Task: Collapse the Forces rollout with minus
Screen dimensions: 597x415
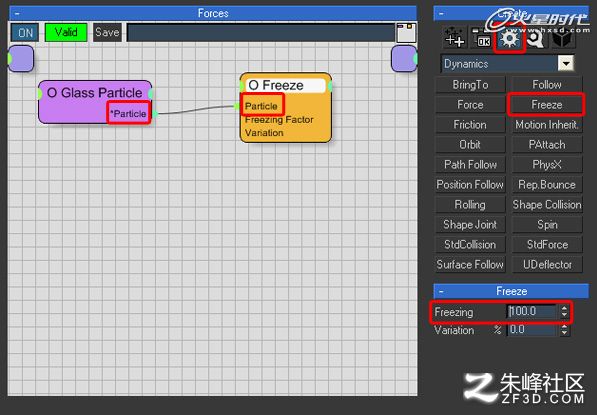Action: click(17, 14)
